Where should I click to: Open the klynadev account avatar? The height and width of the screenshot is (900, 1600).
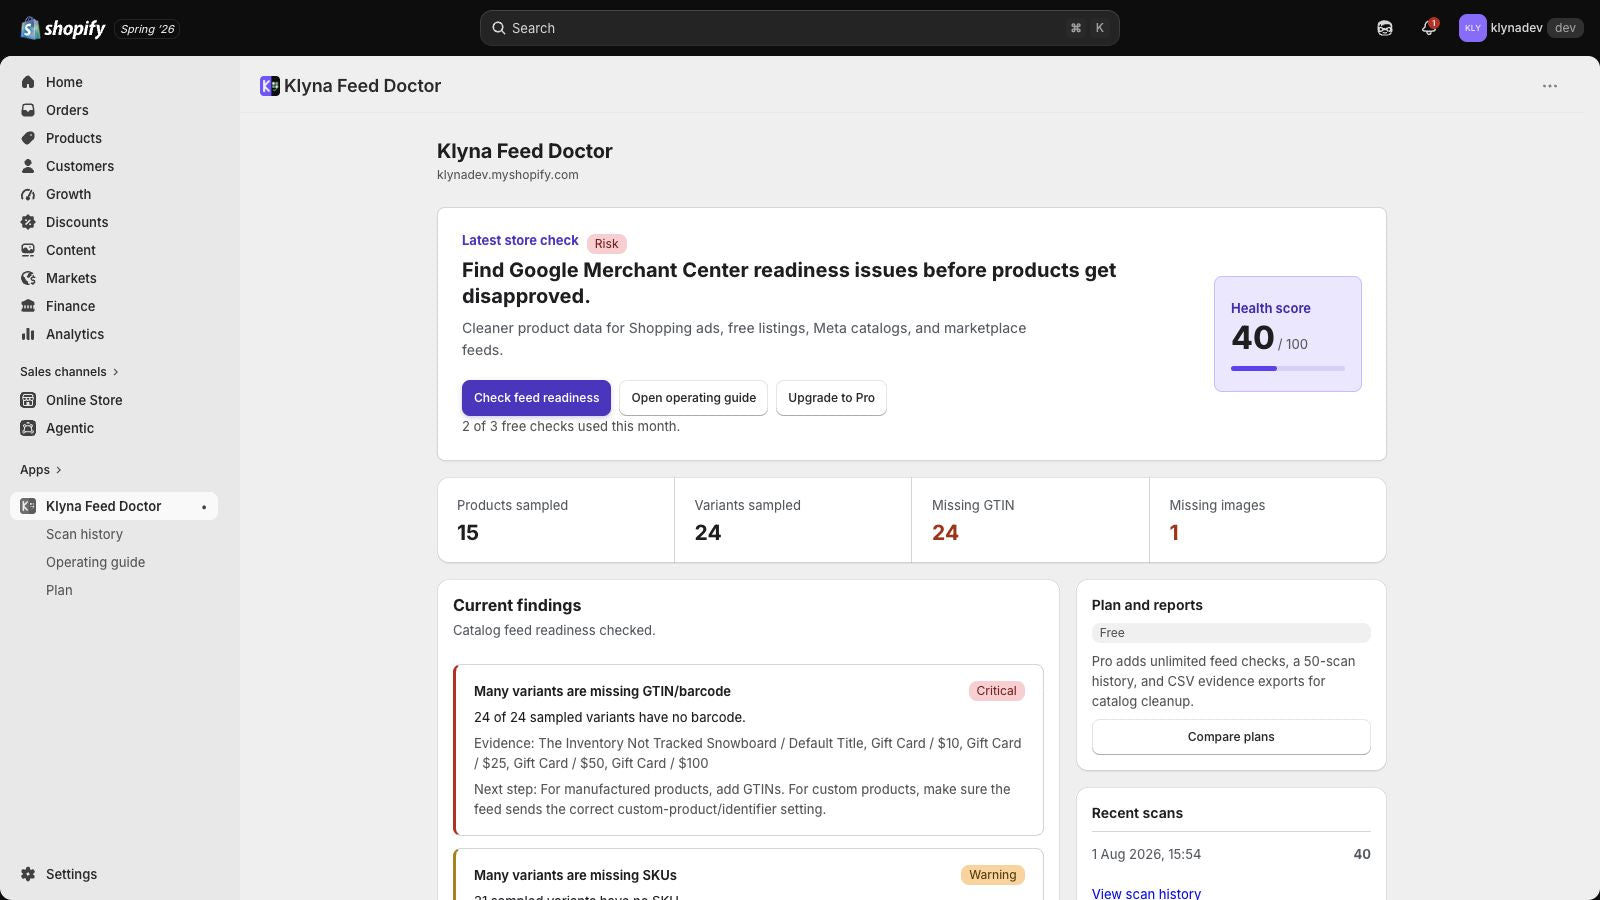point(1472,28)
